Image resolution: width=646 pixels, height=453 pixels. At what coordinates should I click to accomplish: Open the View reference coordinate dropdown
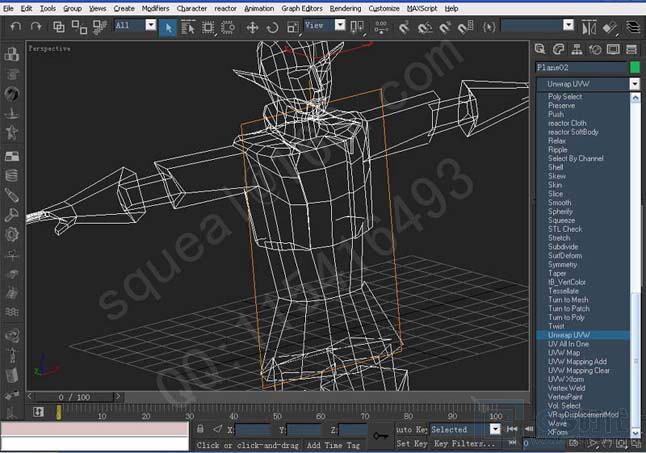[x=340, y=25]
